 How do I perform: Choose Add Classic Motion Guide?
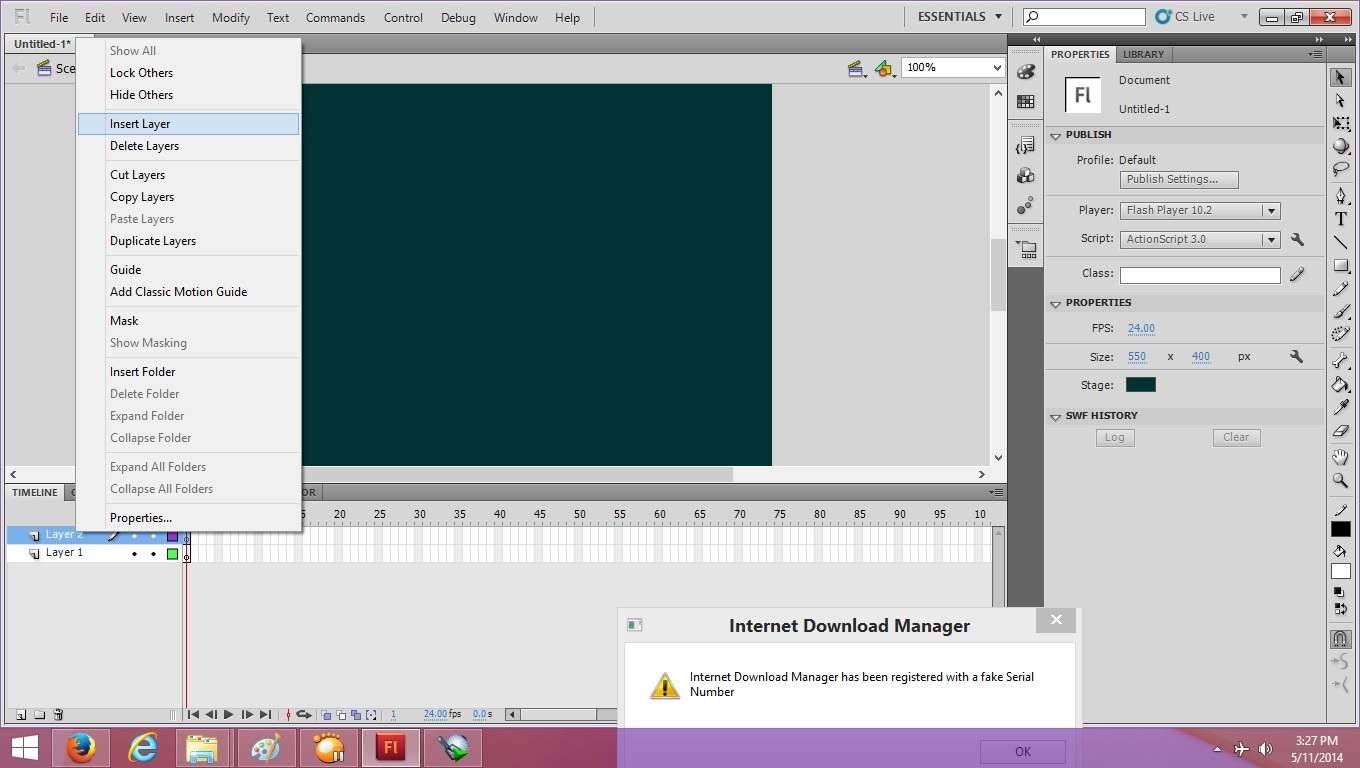pos(188,292)
